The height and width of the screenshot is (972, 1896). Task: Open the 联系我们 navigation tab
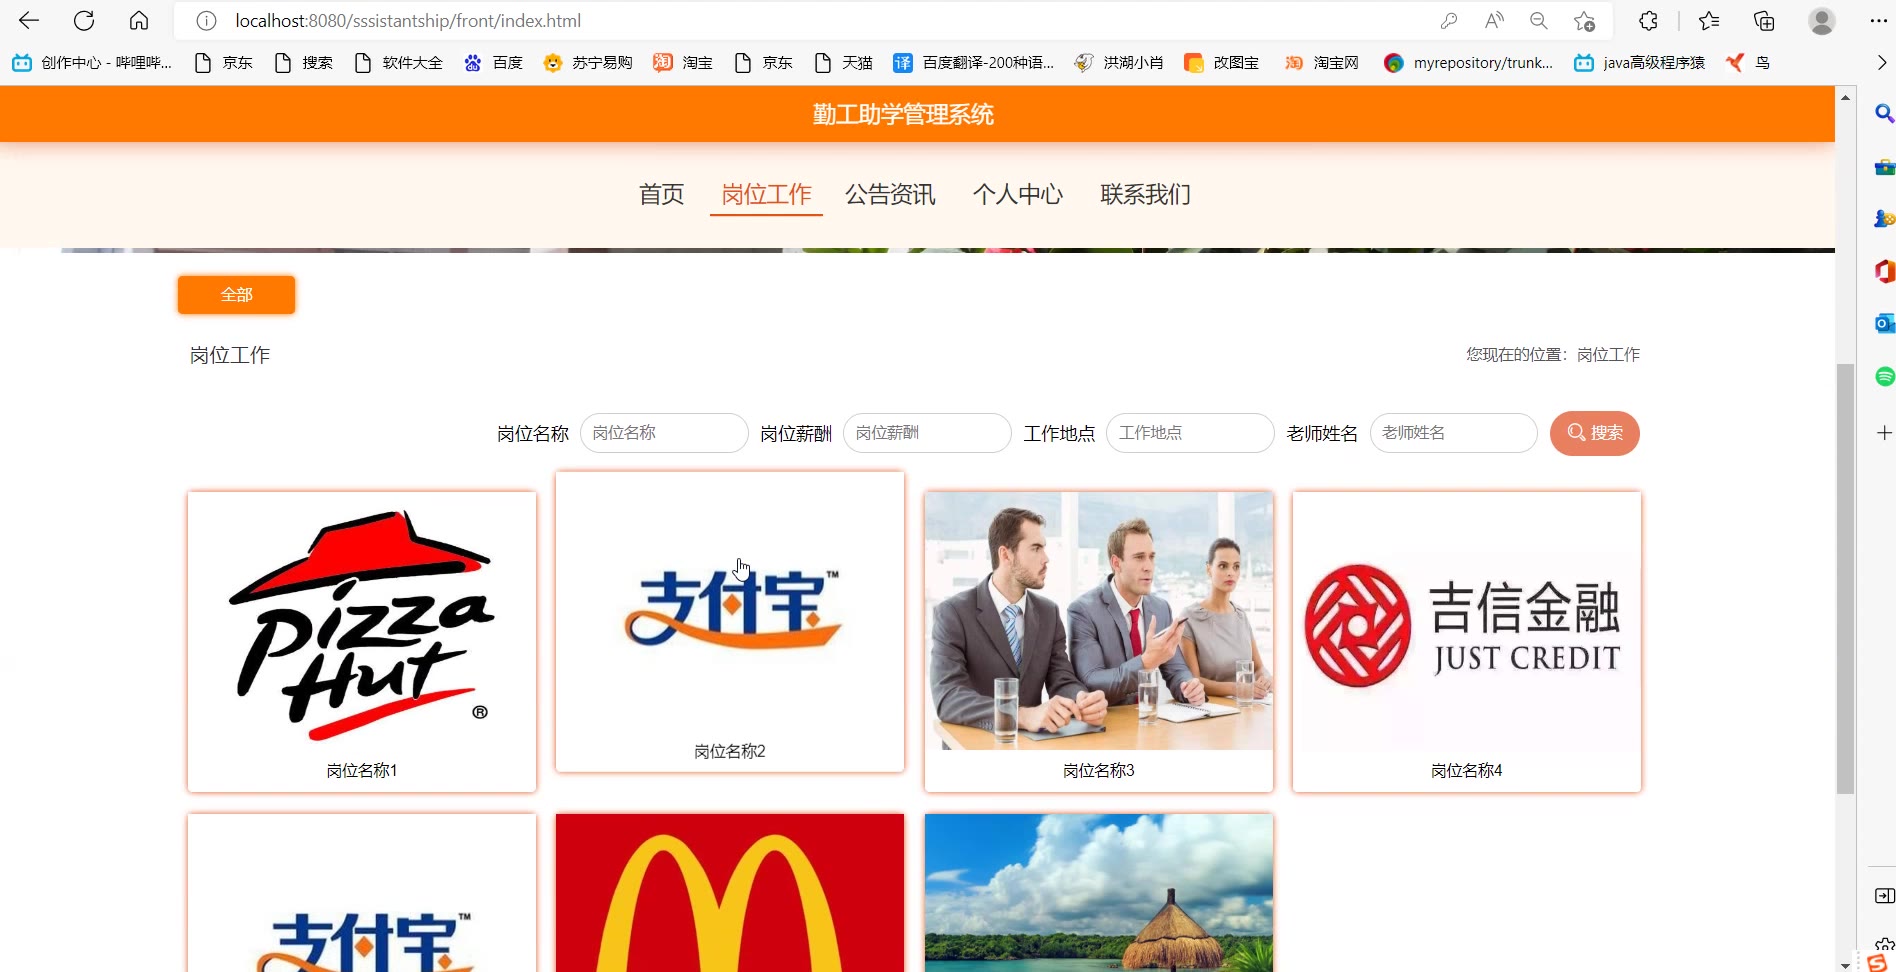click(x=1145, y=194)
